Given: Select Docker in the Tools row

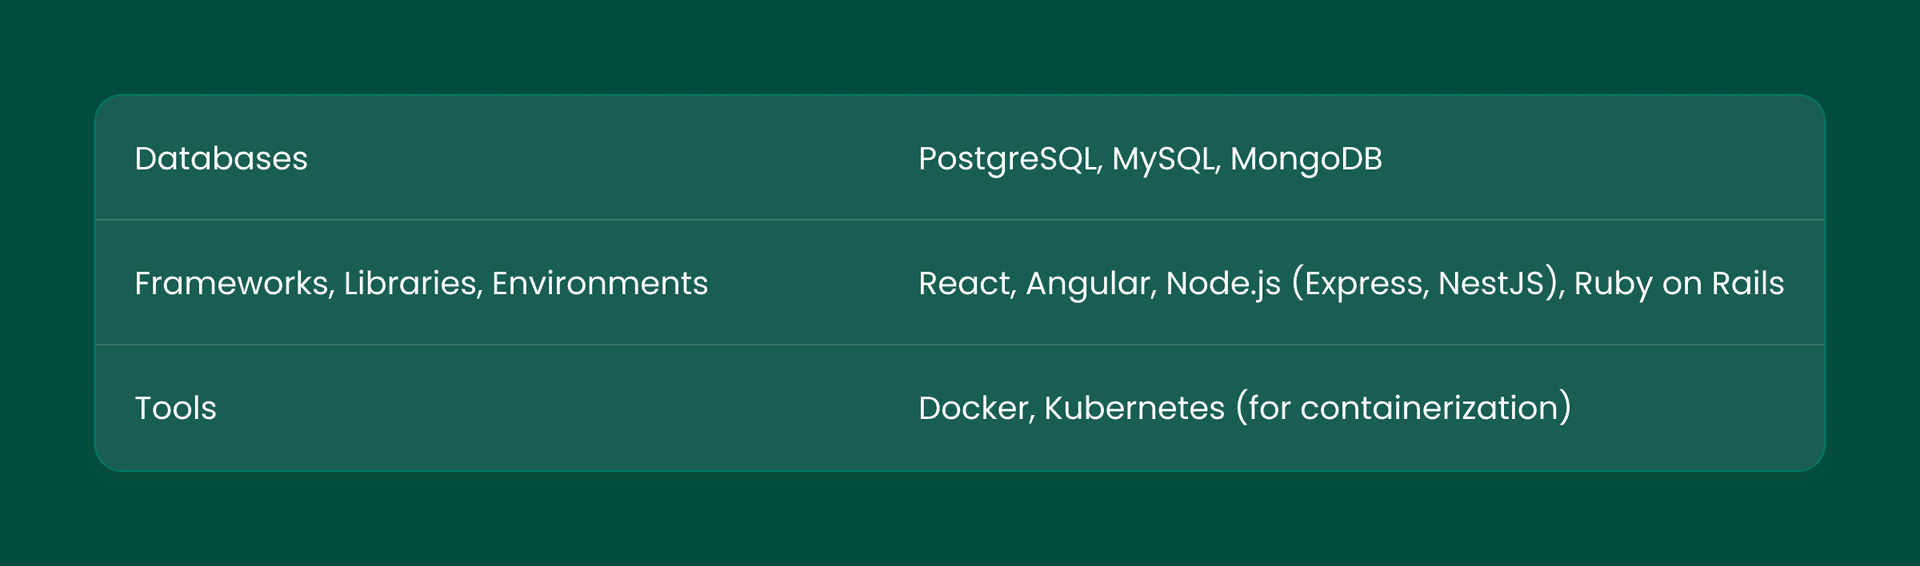Looking at the screenshot, I should (x=975, y=408).
